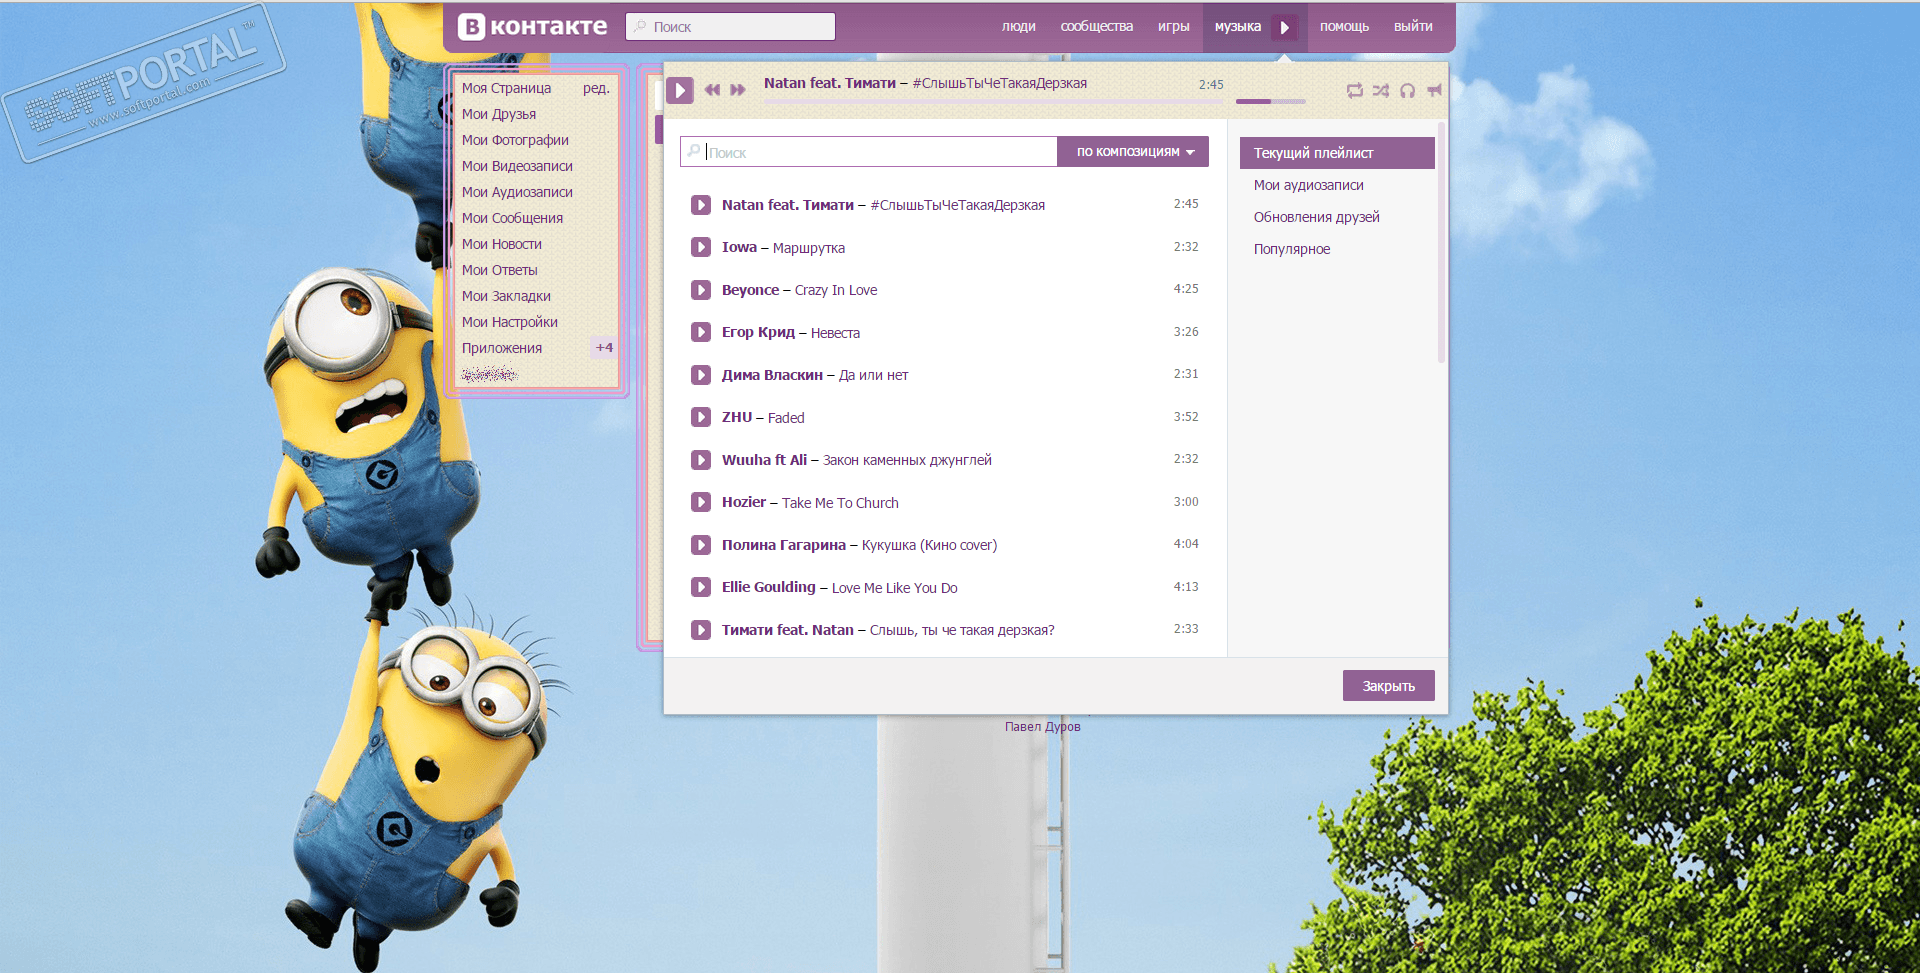The height and width of the screenshot is (973, 1920).
Task: Click the 'ред.' edit link
Action: pyautogui.click(x=596, y=88)
